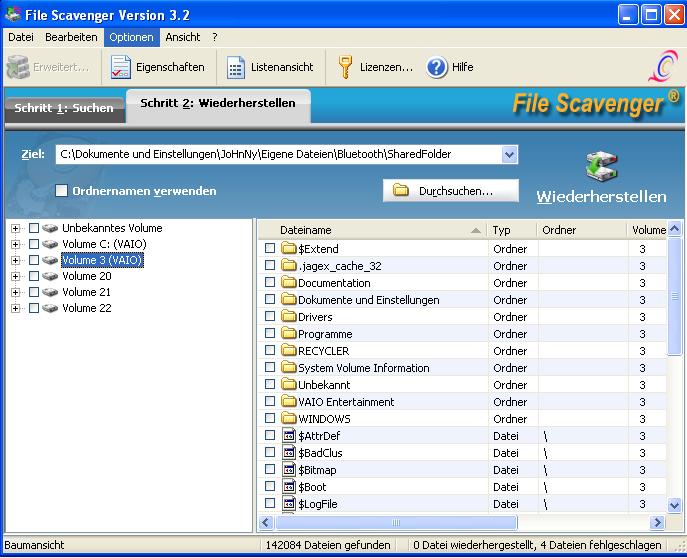Click the Ordner column header
Screen dimensions: 687x558
(x=581, y=230)
